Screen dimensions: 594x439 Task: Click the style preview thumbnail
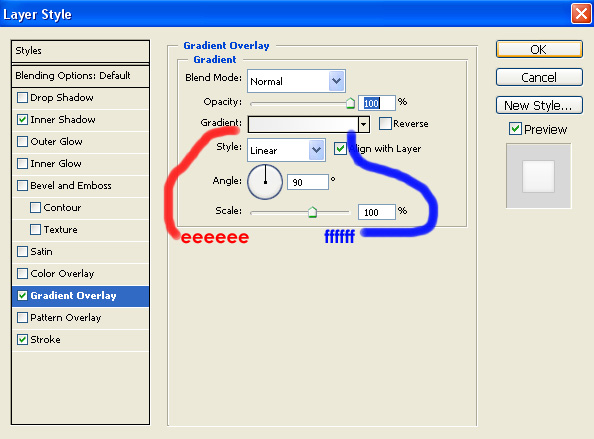point(538,176)
